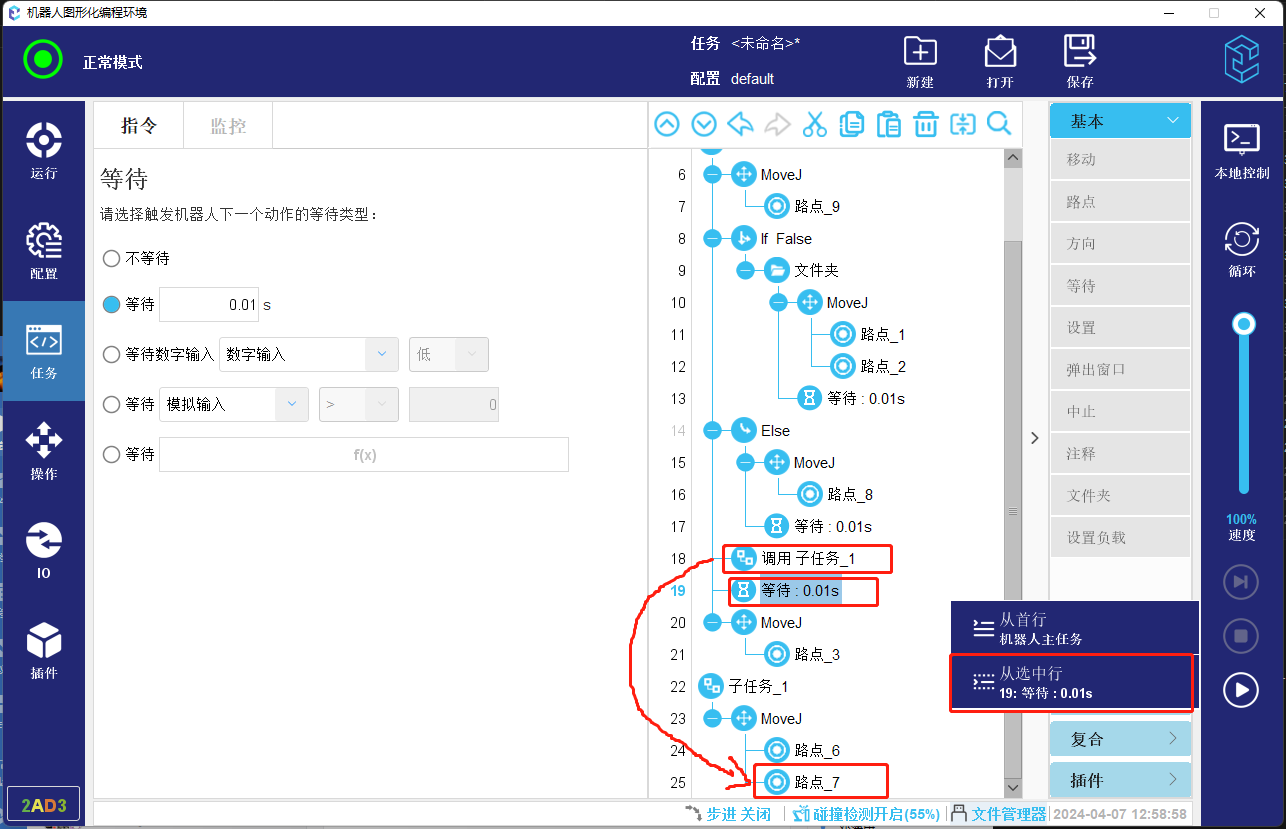The image size is (1286, 829).
Task: Click the speed slider handle
Action: click(x=1244, y=324)
